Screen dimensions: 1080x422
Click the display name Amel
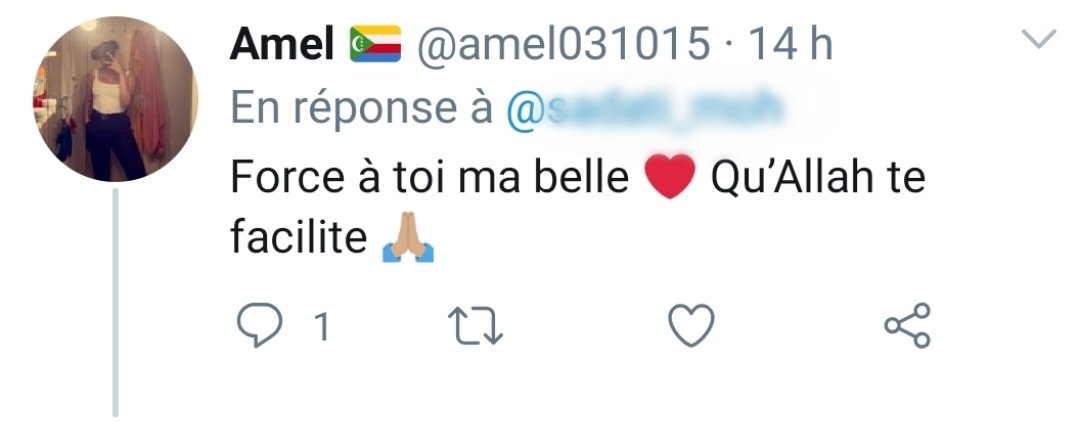[282, 43]
